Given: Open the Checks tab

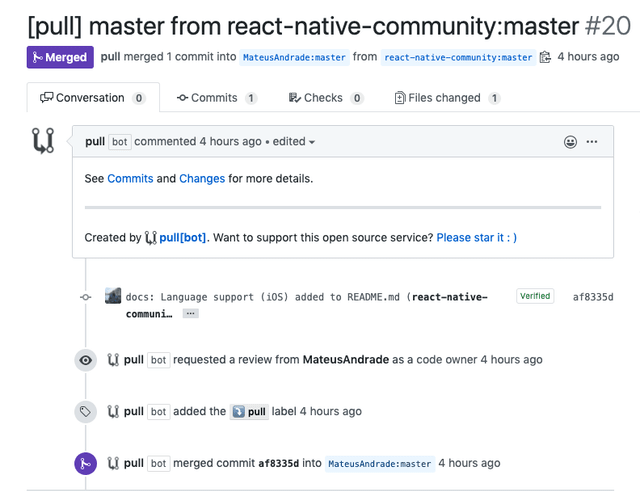Looking at the screenshot, I should coord(326,98).
